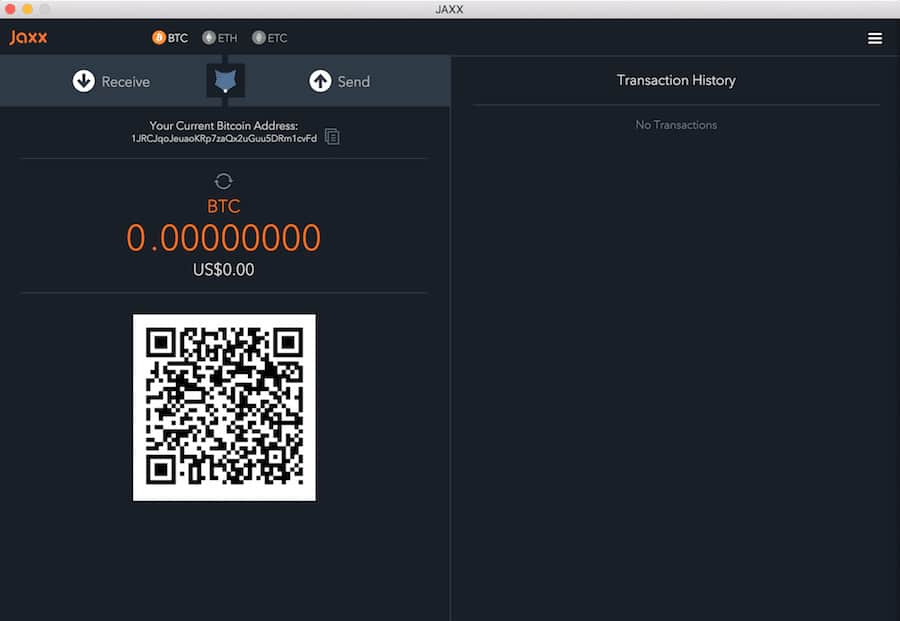Minimize the JAXX window with the yellow button
Viewport: 900px width, 621px height.
coord(27,9)
